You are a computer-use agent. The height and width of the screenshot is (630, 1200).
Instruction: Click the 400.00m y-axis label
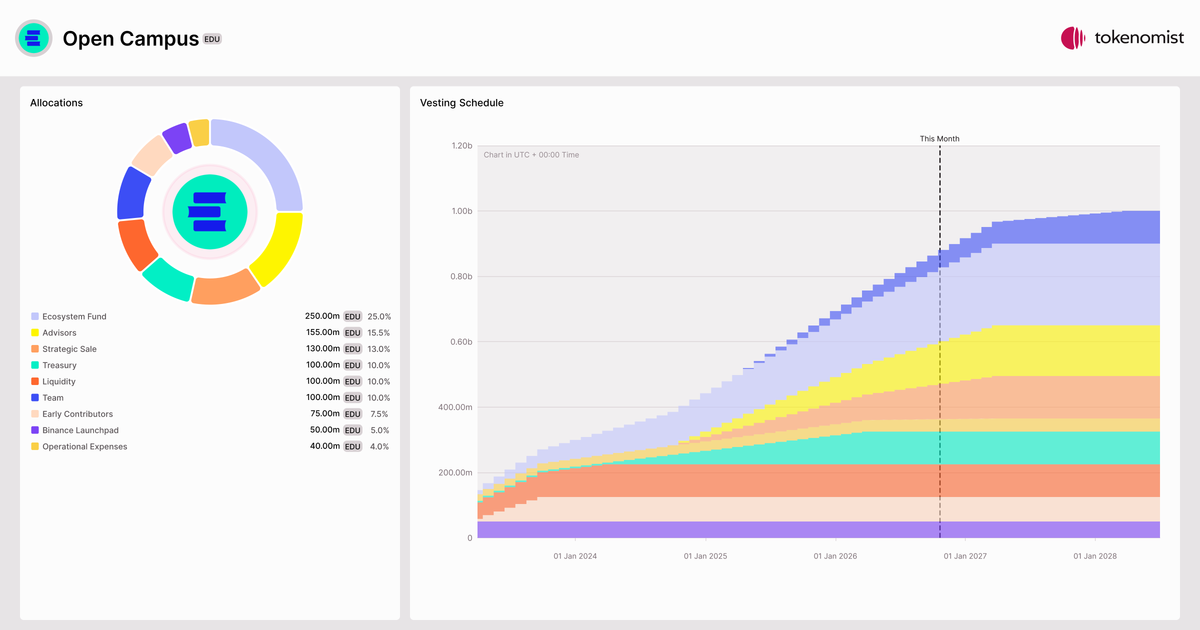point(456,407)
